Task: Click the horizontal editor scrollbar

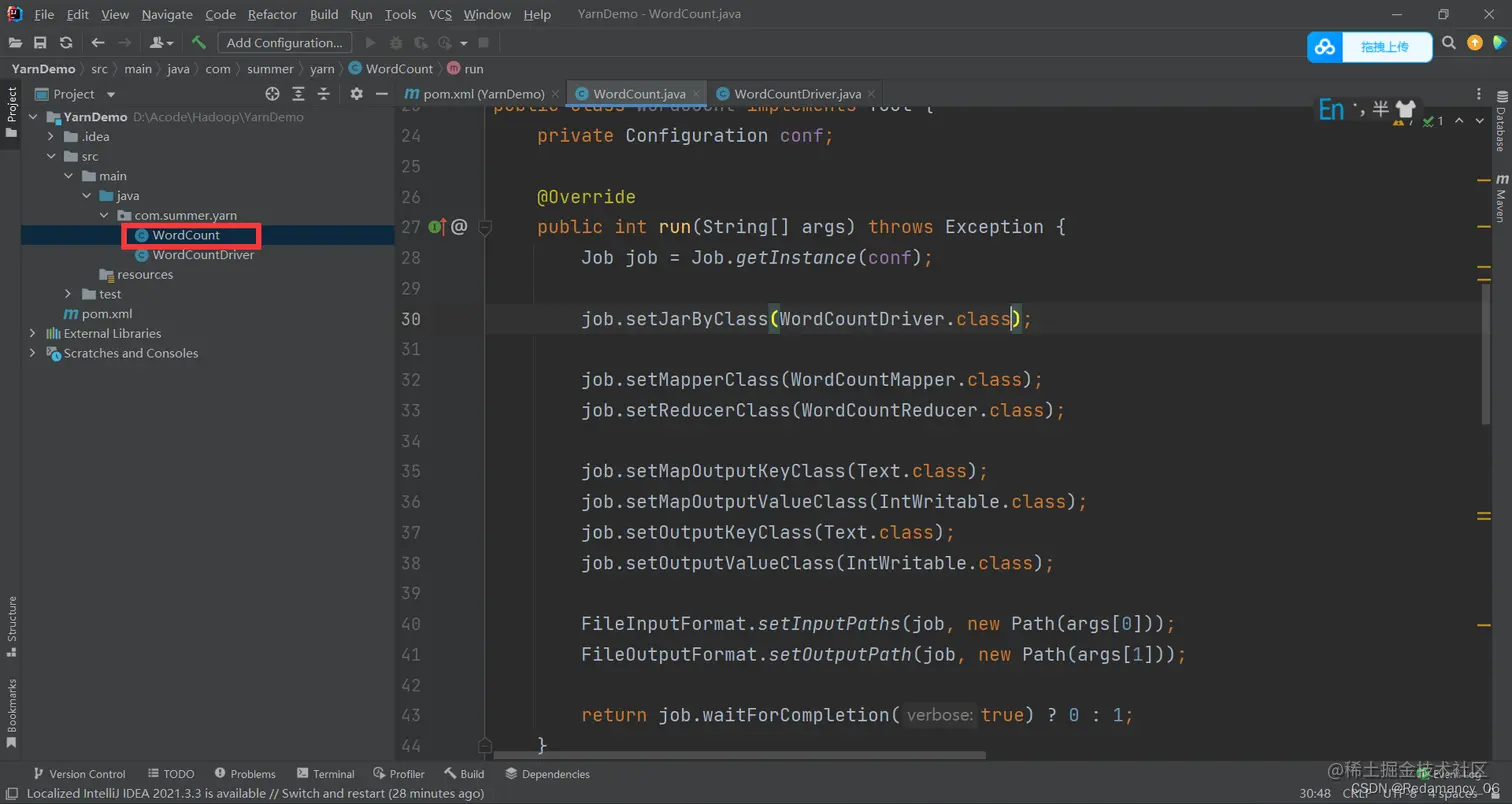Action: pyautogui.click(x=740, y=755)
